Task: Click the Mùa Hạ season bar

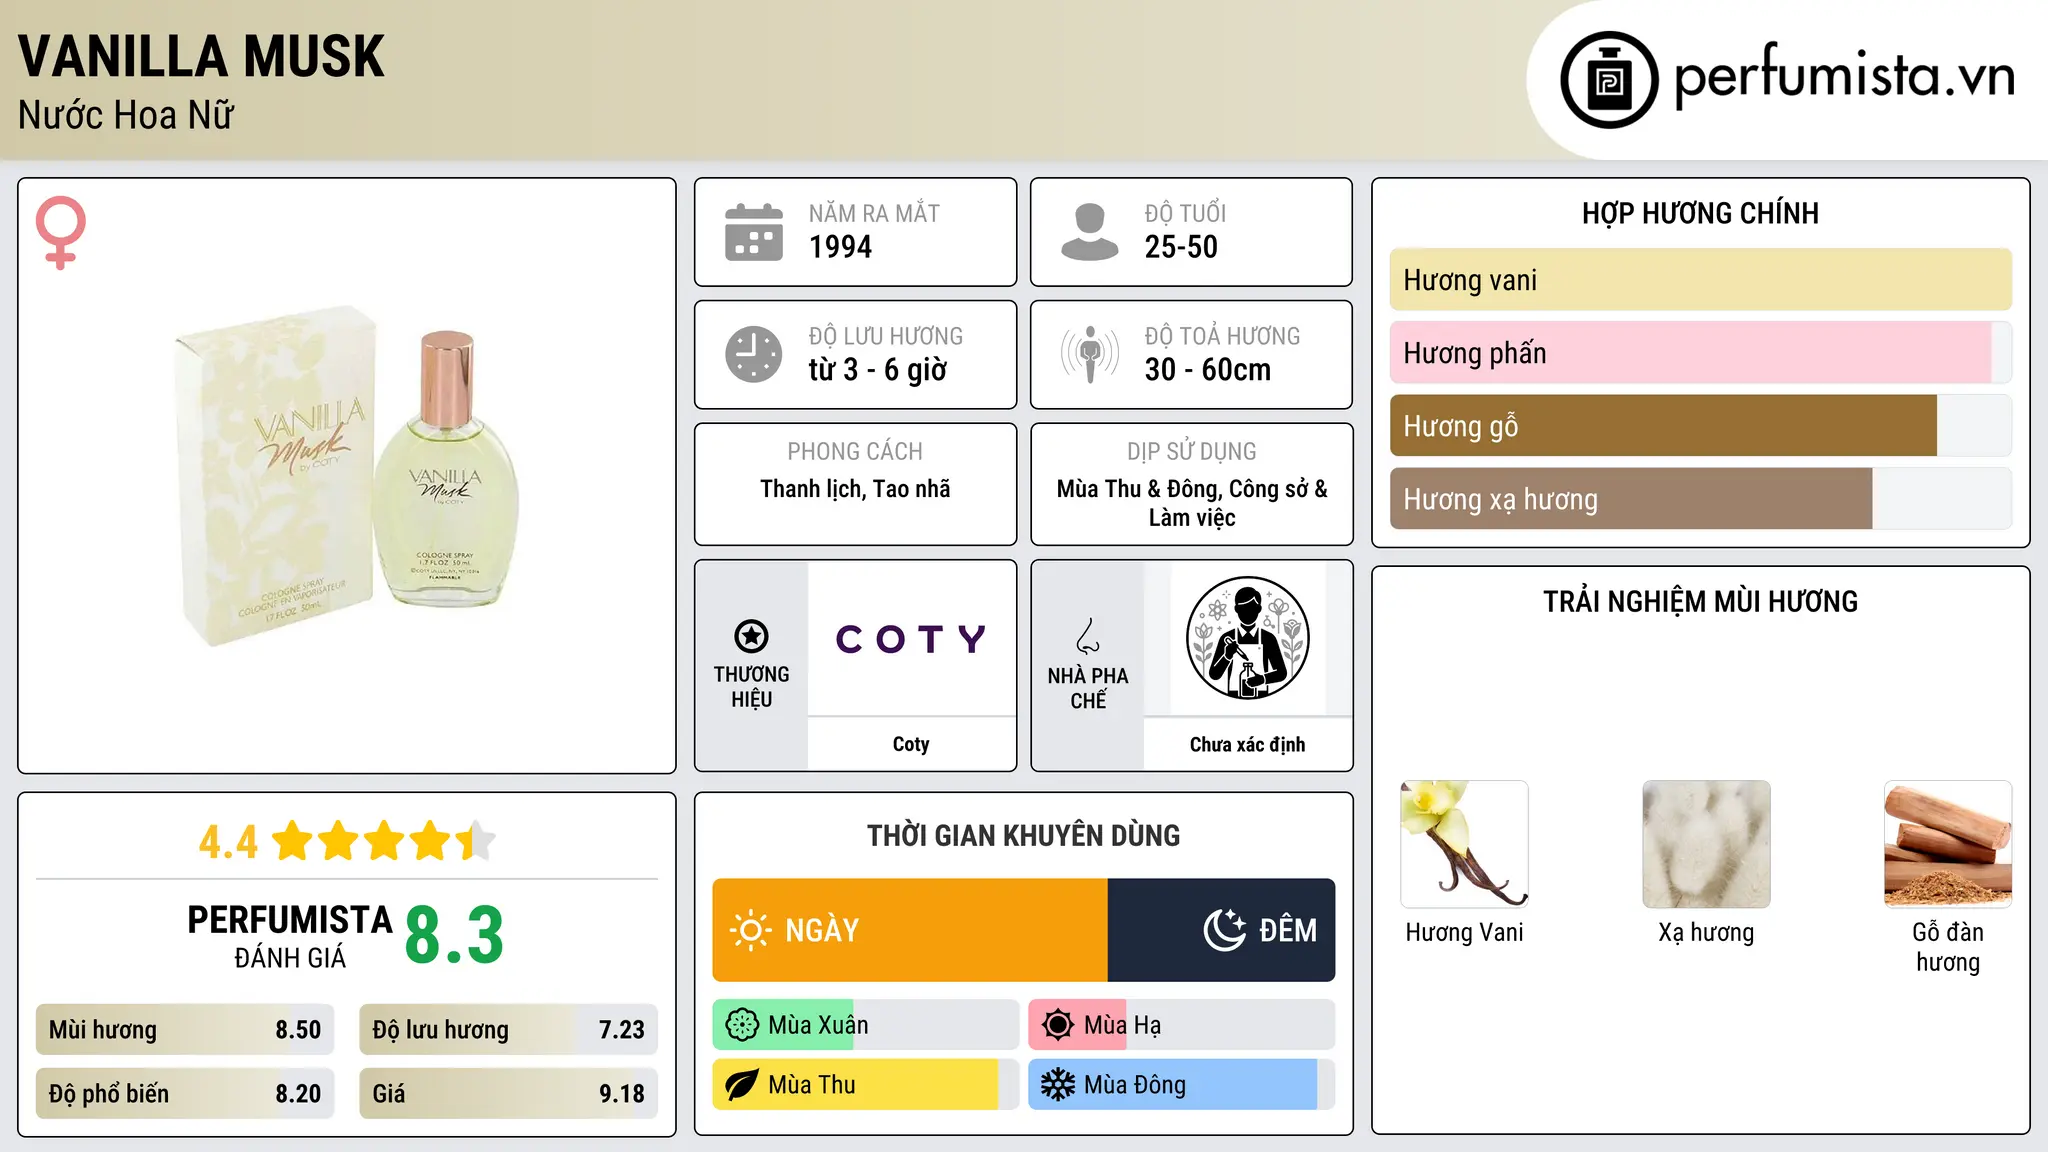Action: point(1182,1025)
